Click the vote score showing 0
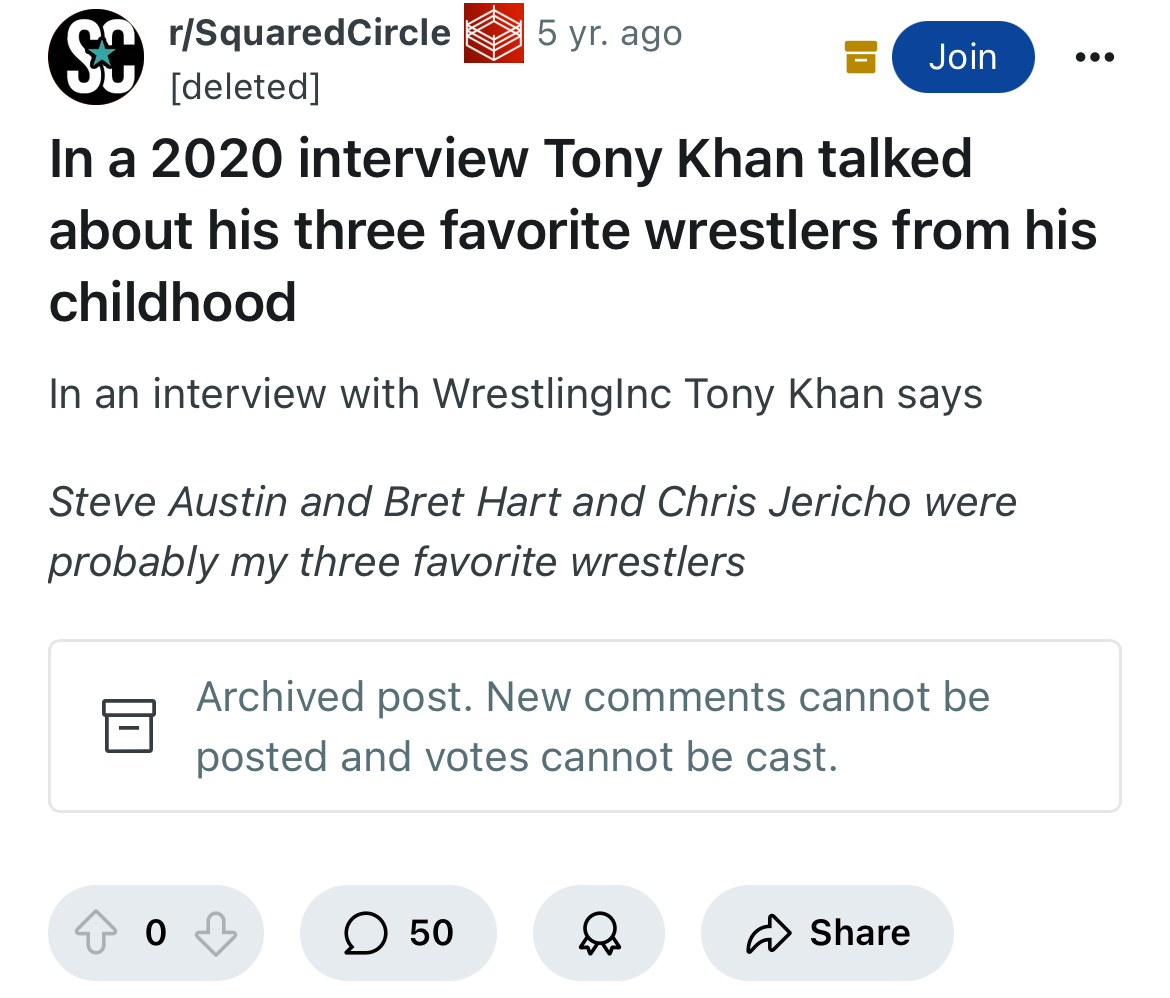The height and width of the screenshot is (998, 1170). point(155,933)
